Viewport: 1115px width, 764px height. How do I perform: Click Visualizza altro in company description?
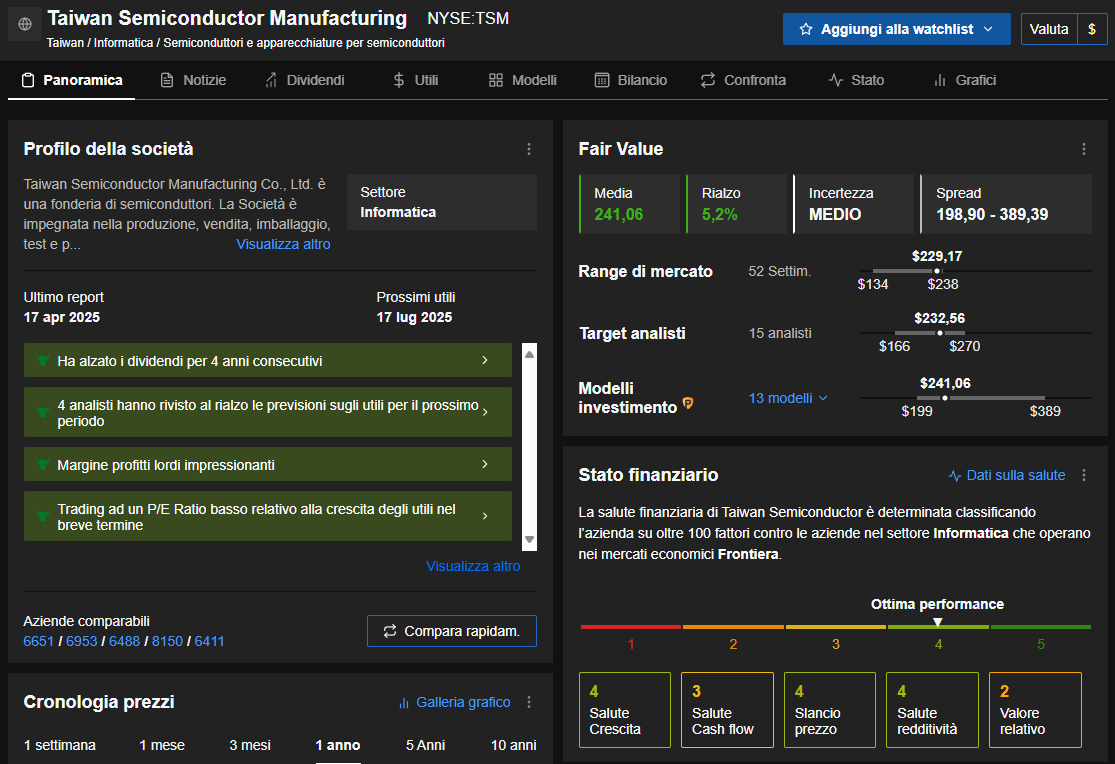coord(283,244)
